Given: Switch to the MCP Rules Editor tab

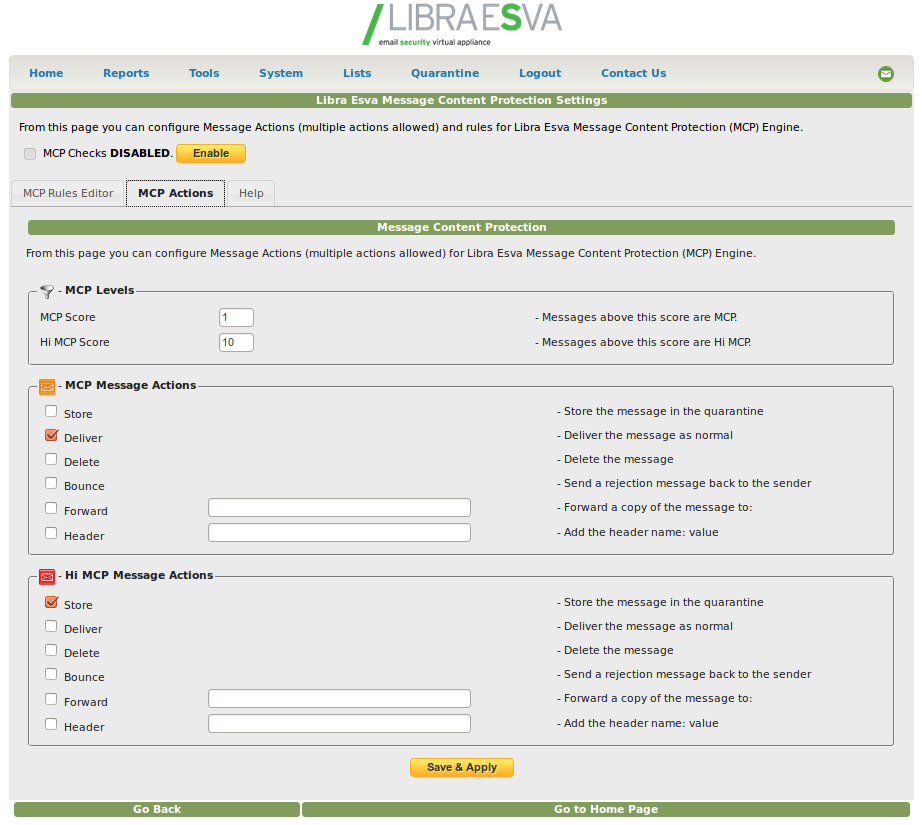Looking at the screenshot, I should click(x=68, y=193).
